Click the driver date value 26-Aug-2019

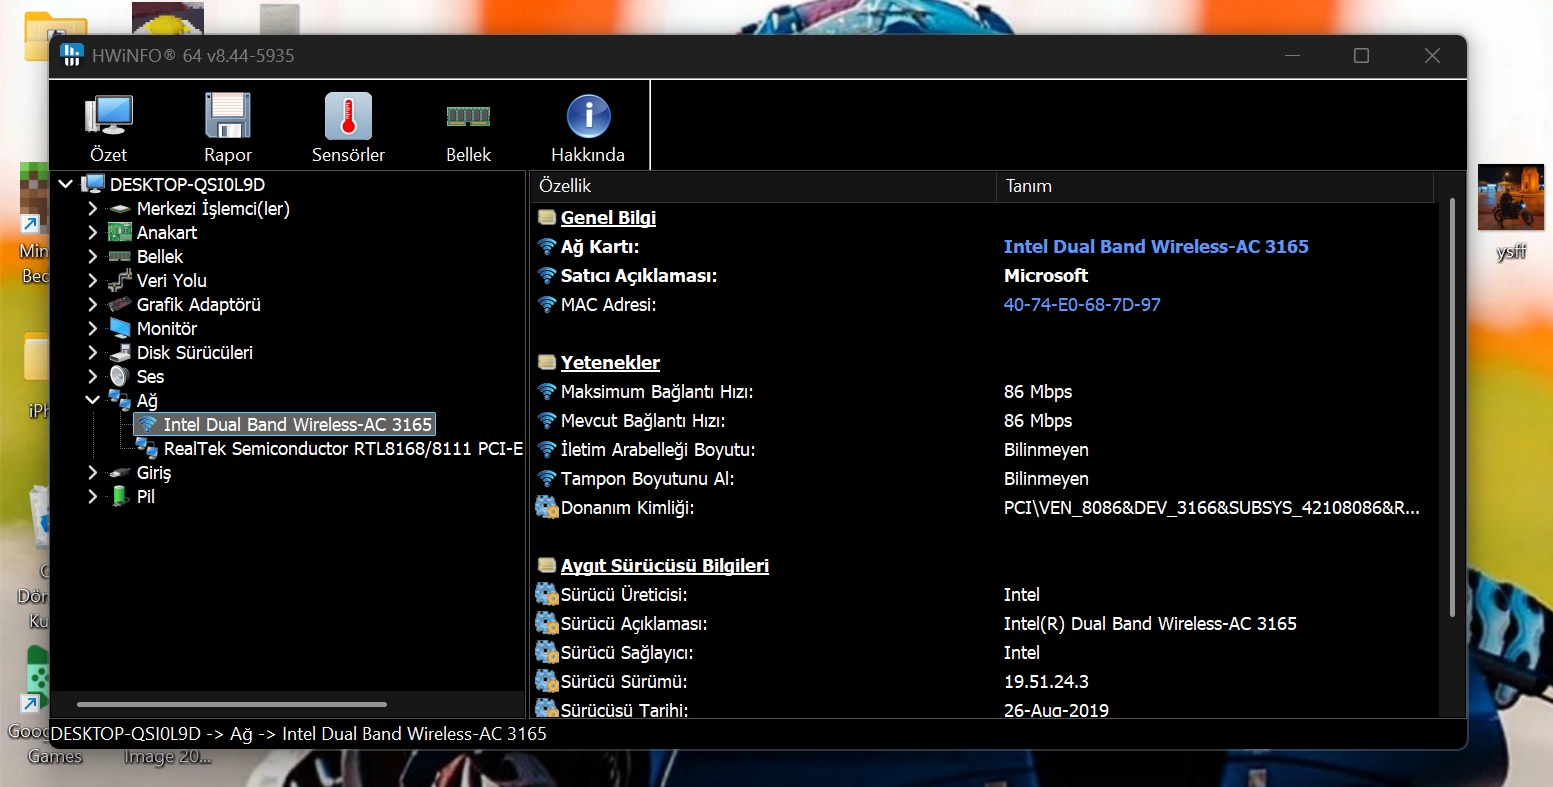pyautogui.click(x=1056, y=711)
